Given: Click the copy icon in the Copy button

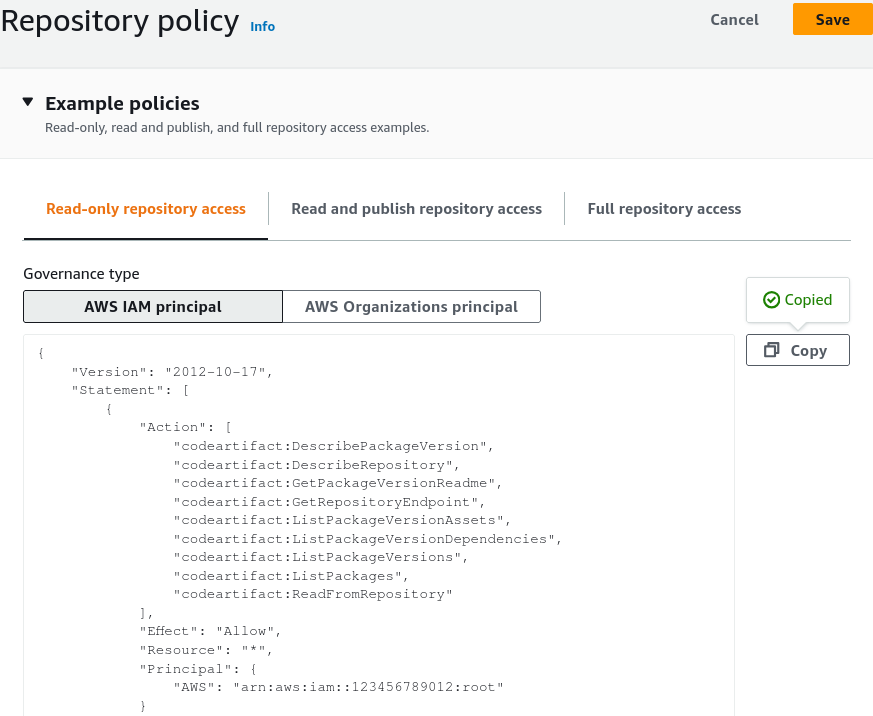Looking at the screenshot, I should point(772,350).
